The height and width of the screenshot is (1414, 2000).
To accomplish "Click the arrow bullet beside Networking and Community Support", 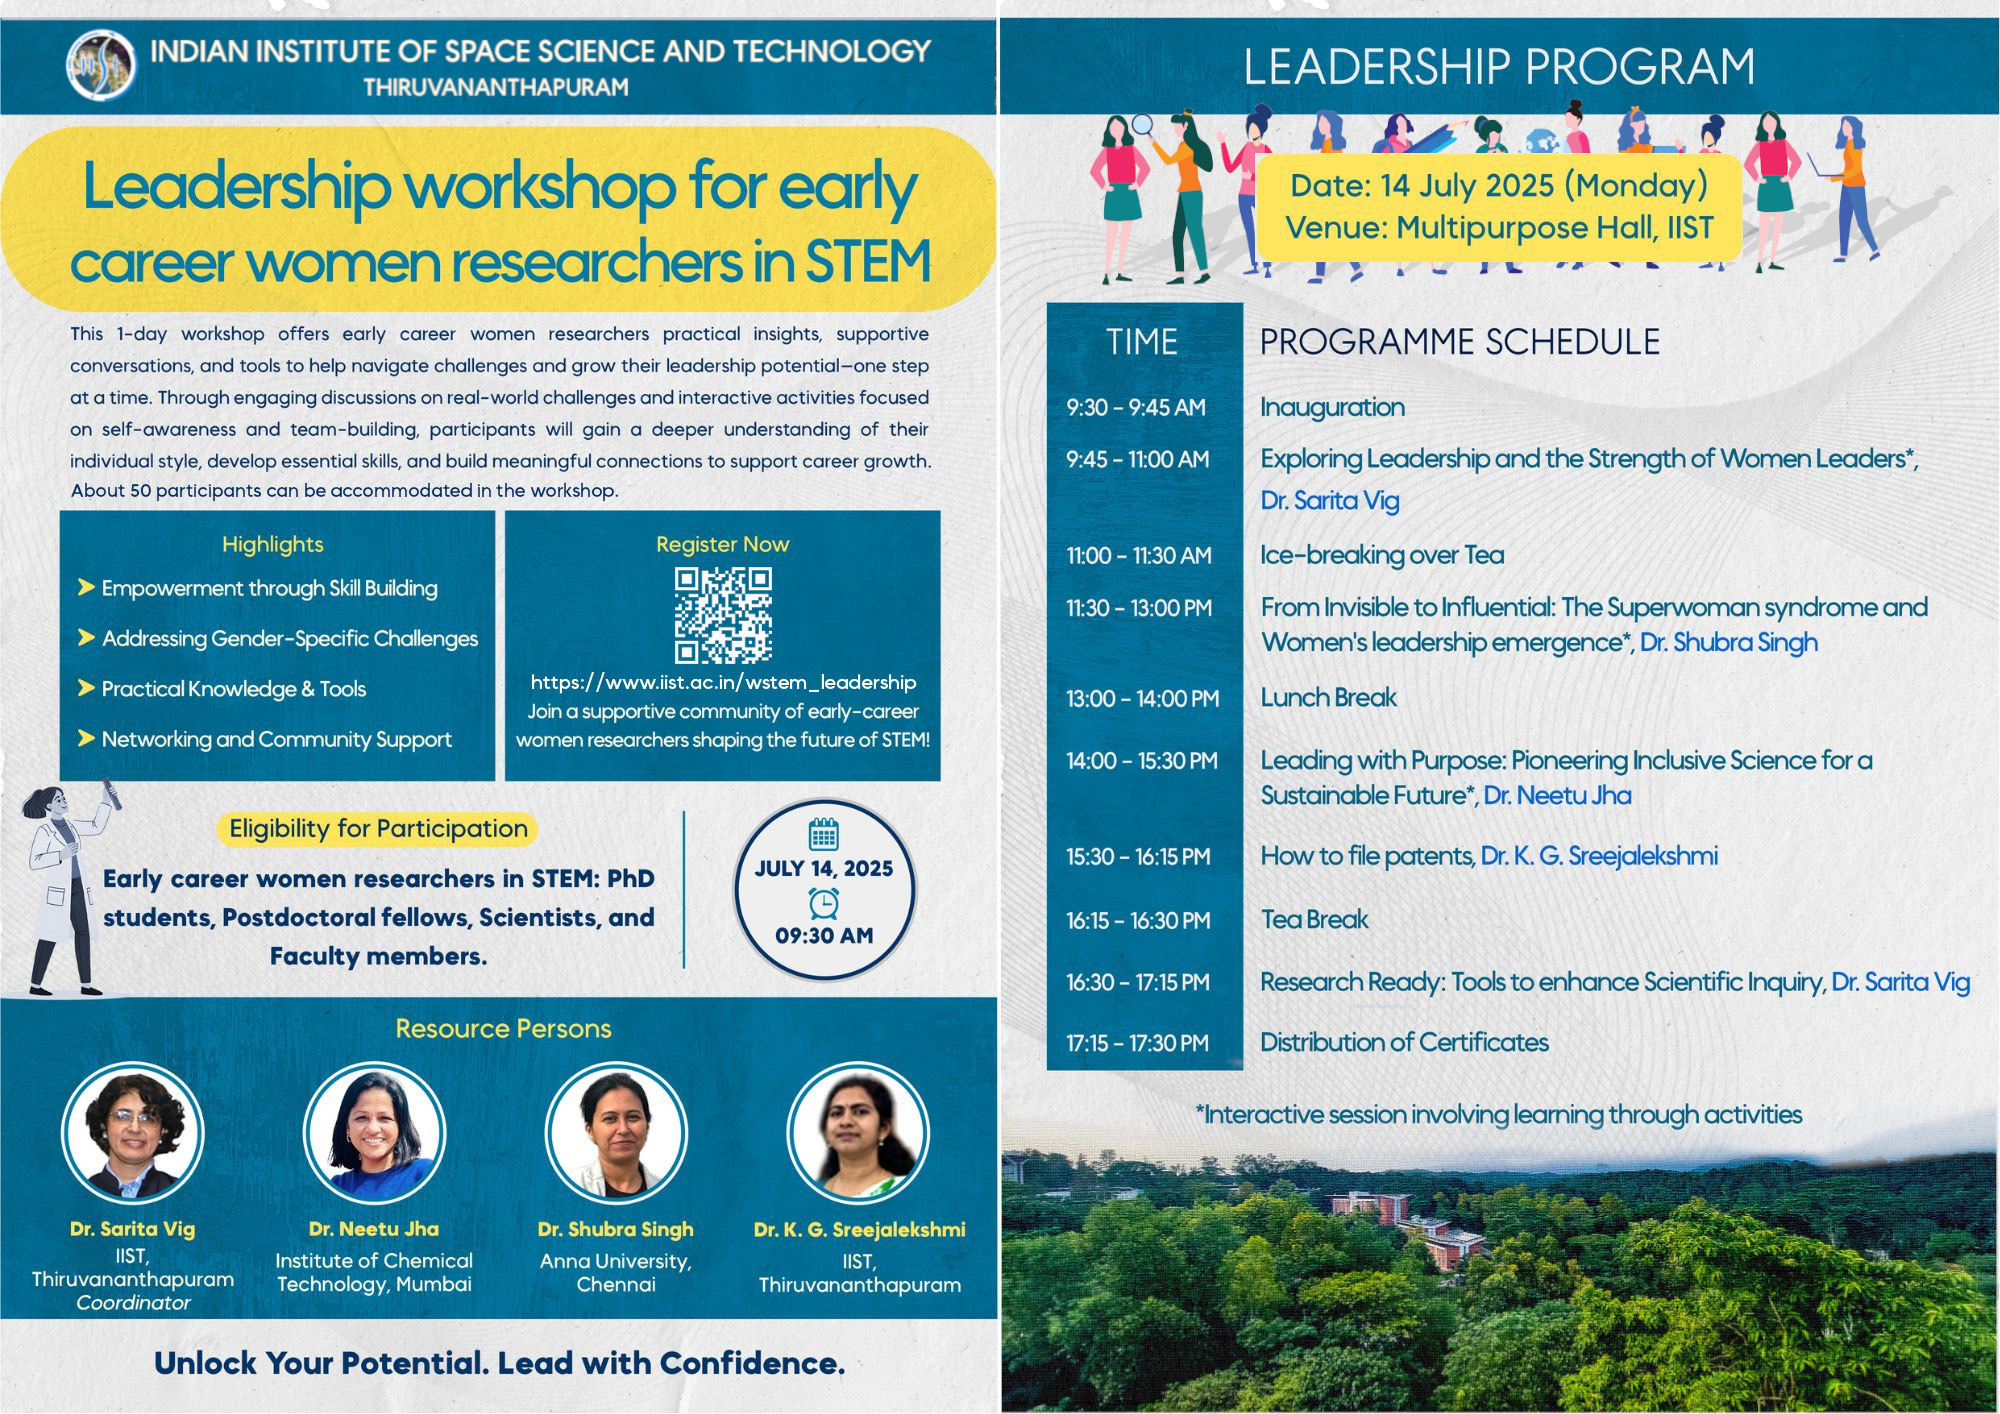I will point(86,738).
